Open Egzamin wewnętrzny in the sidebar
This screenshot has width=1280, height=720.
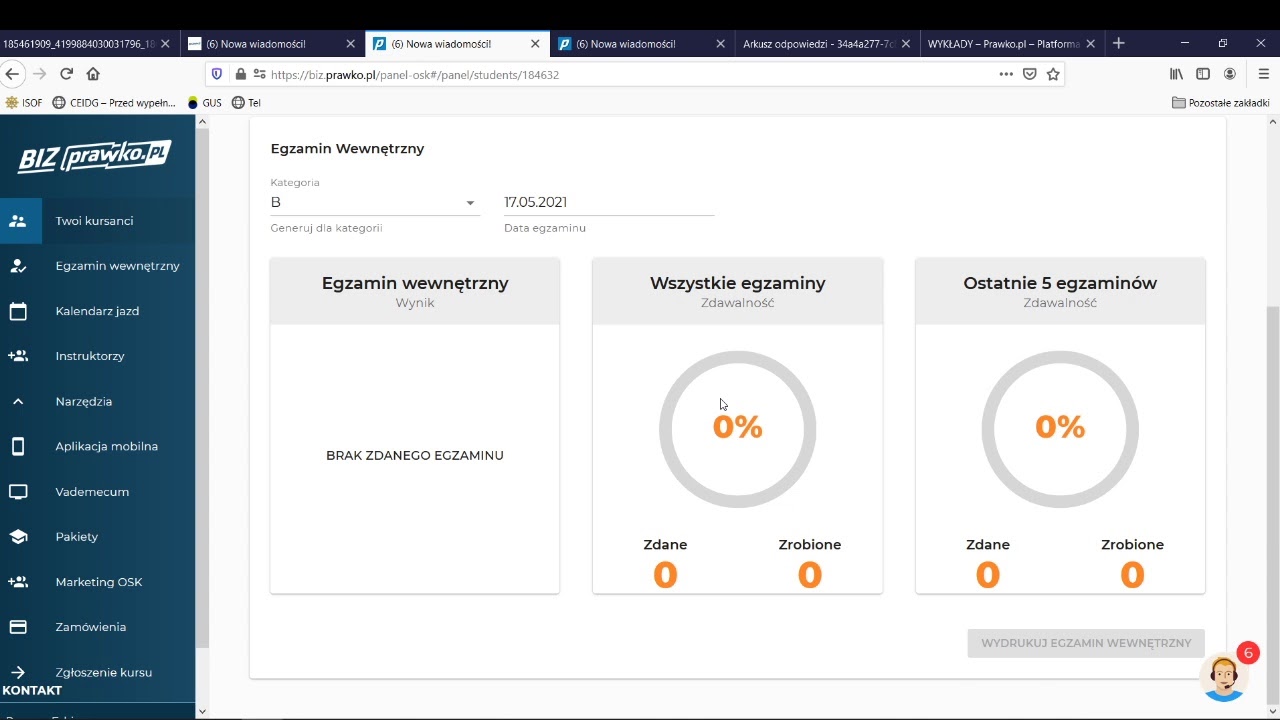(x=97, y=266)
